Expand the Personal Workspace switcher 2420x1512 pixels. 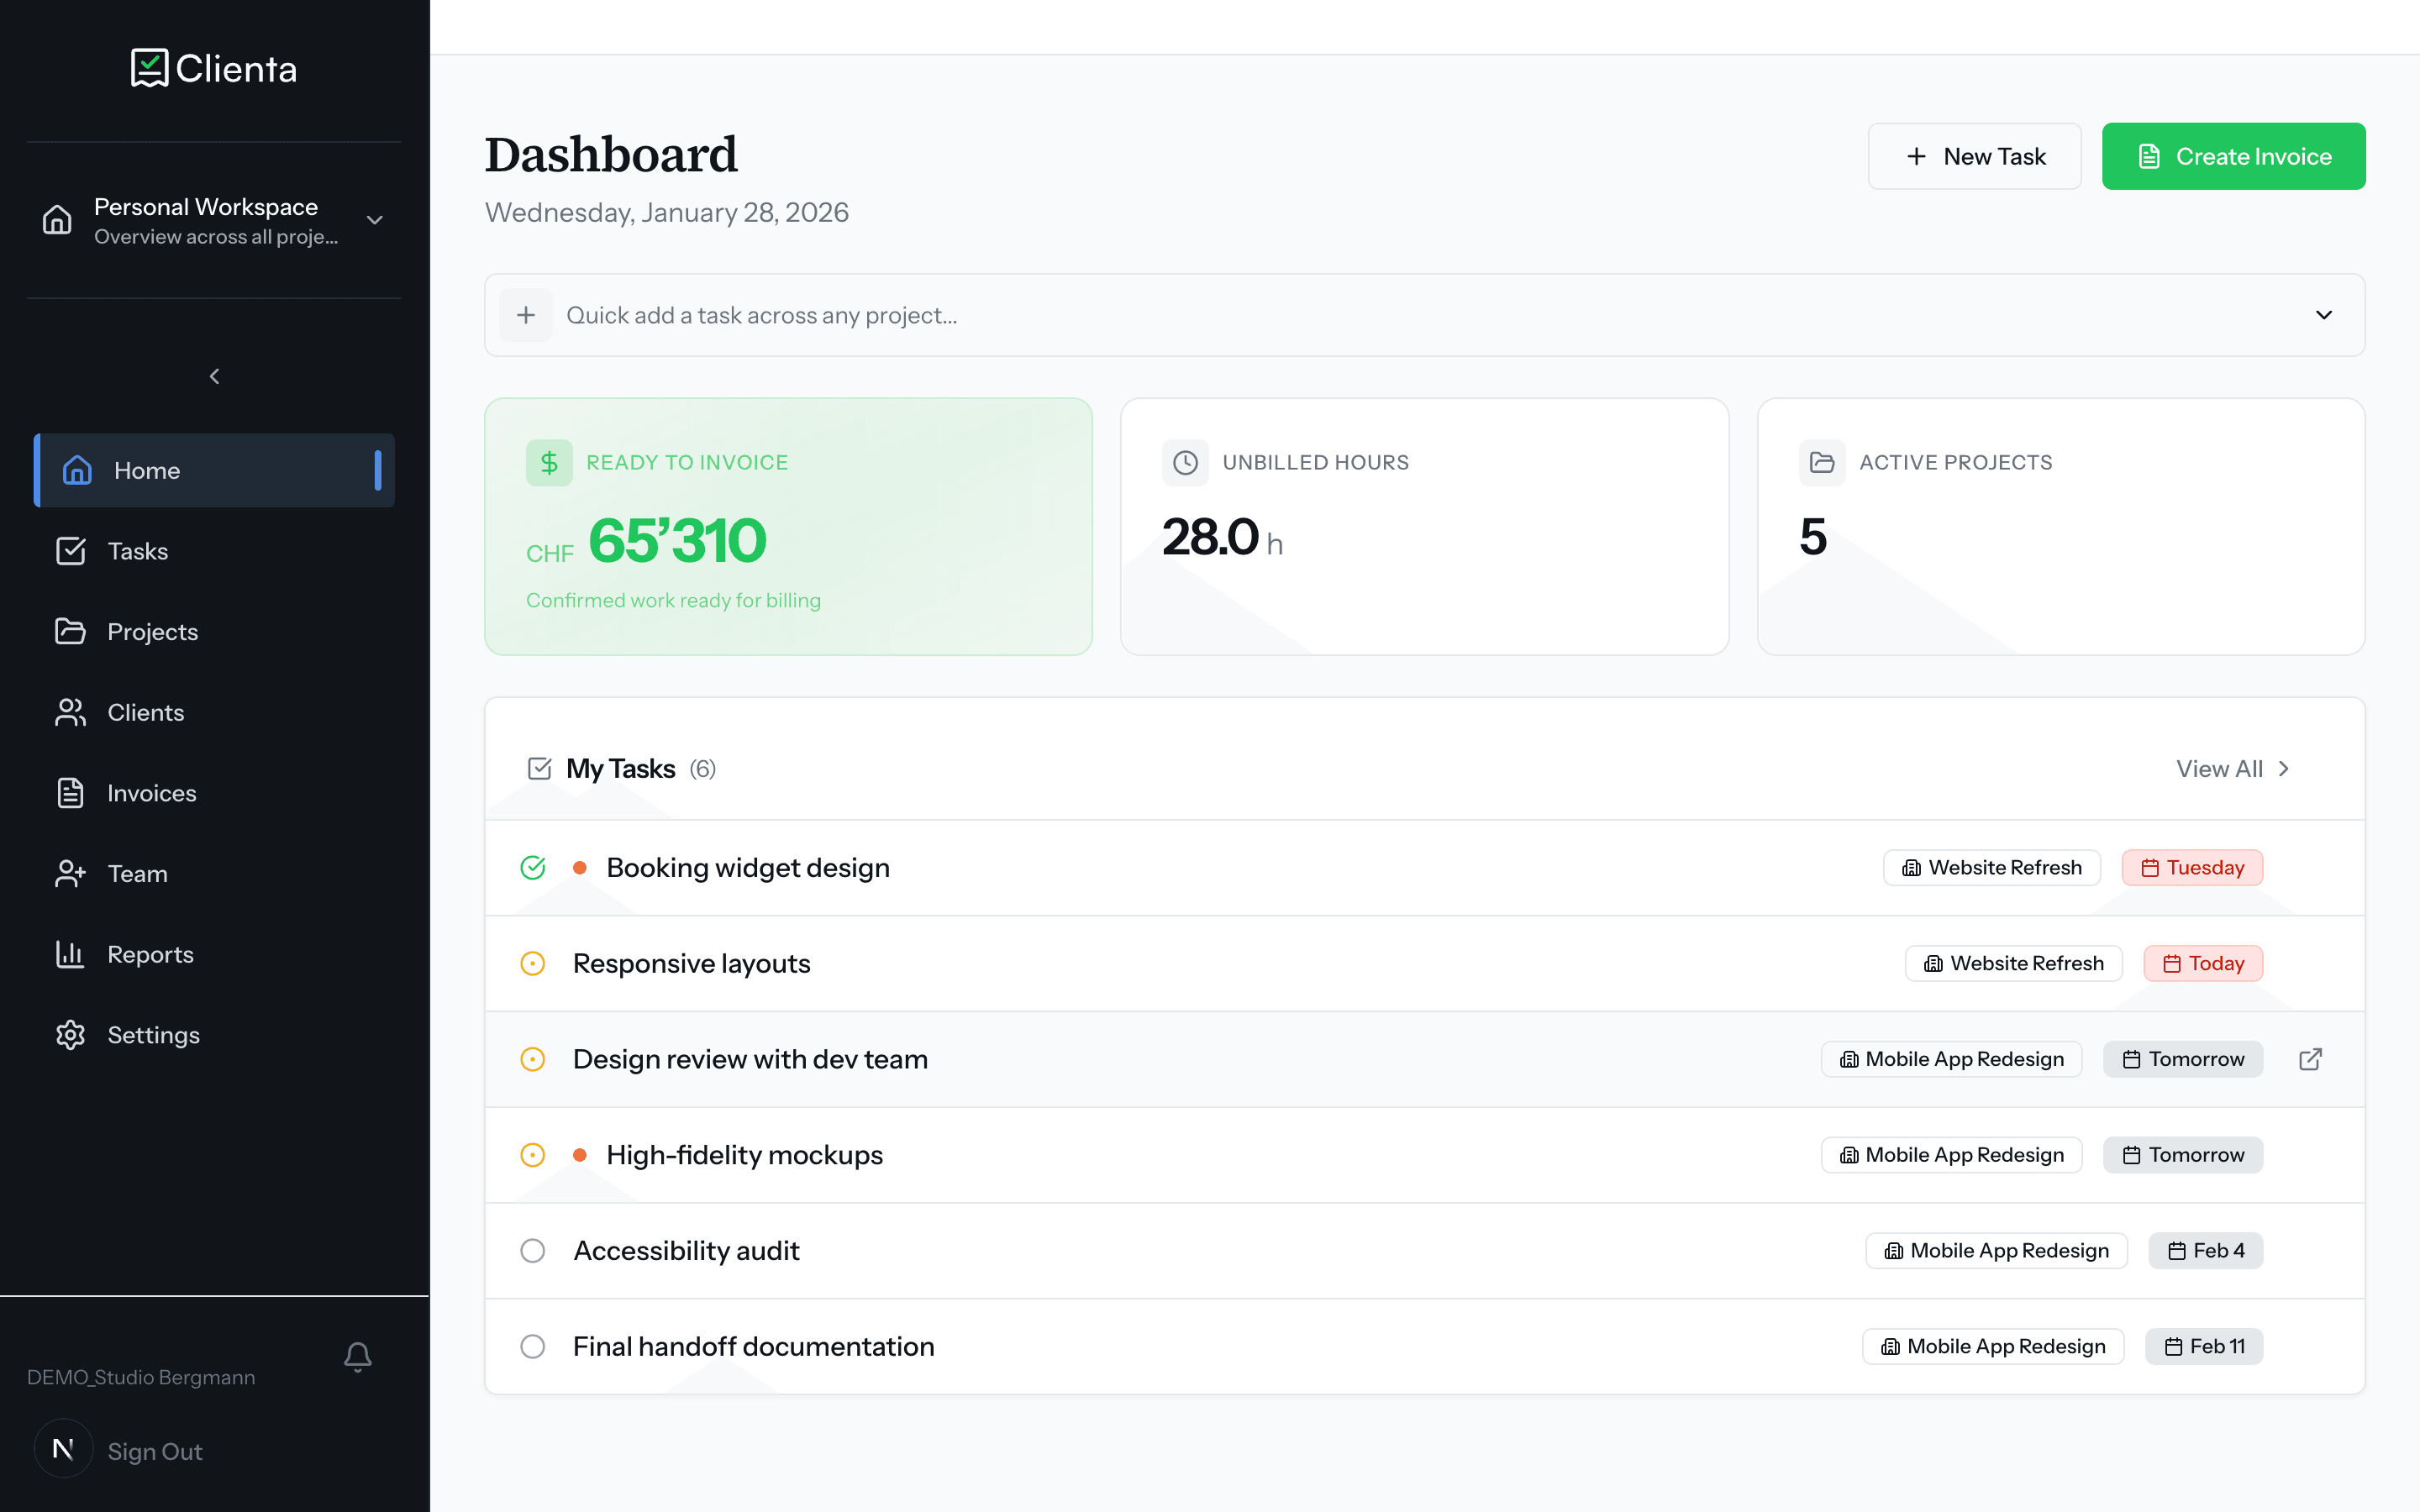click(374, 219)
